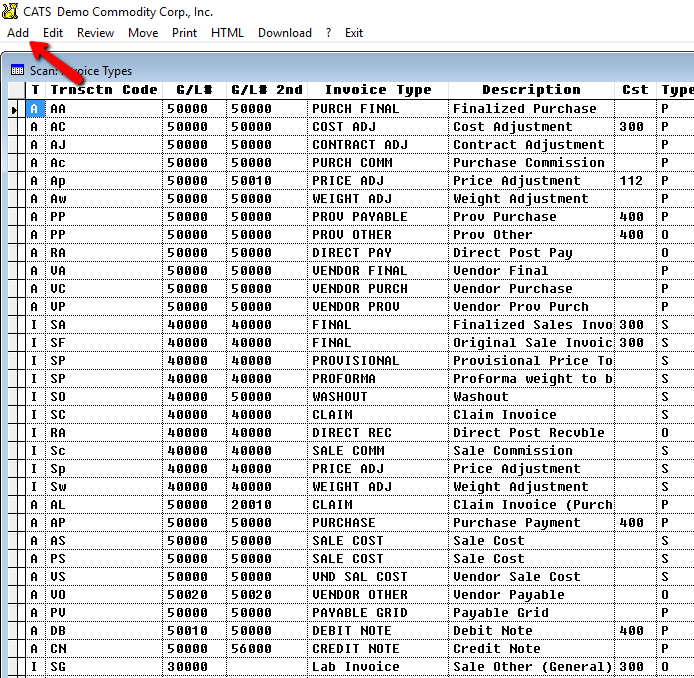This screenshot has height=678, width=694.
Task: Click transaction code Sw
Action: [104, 487]
